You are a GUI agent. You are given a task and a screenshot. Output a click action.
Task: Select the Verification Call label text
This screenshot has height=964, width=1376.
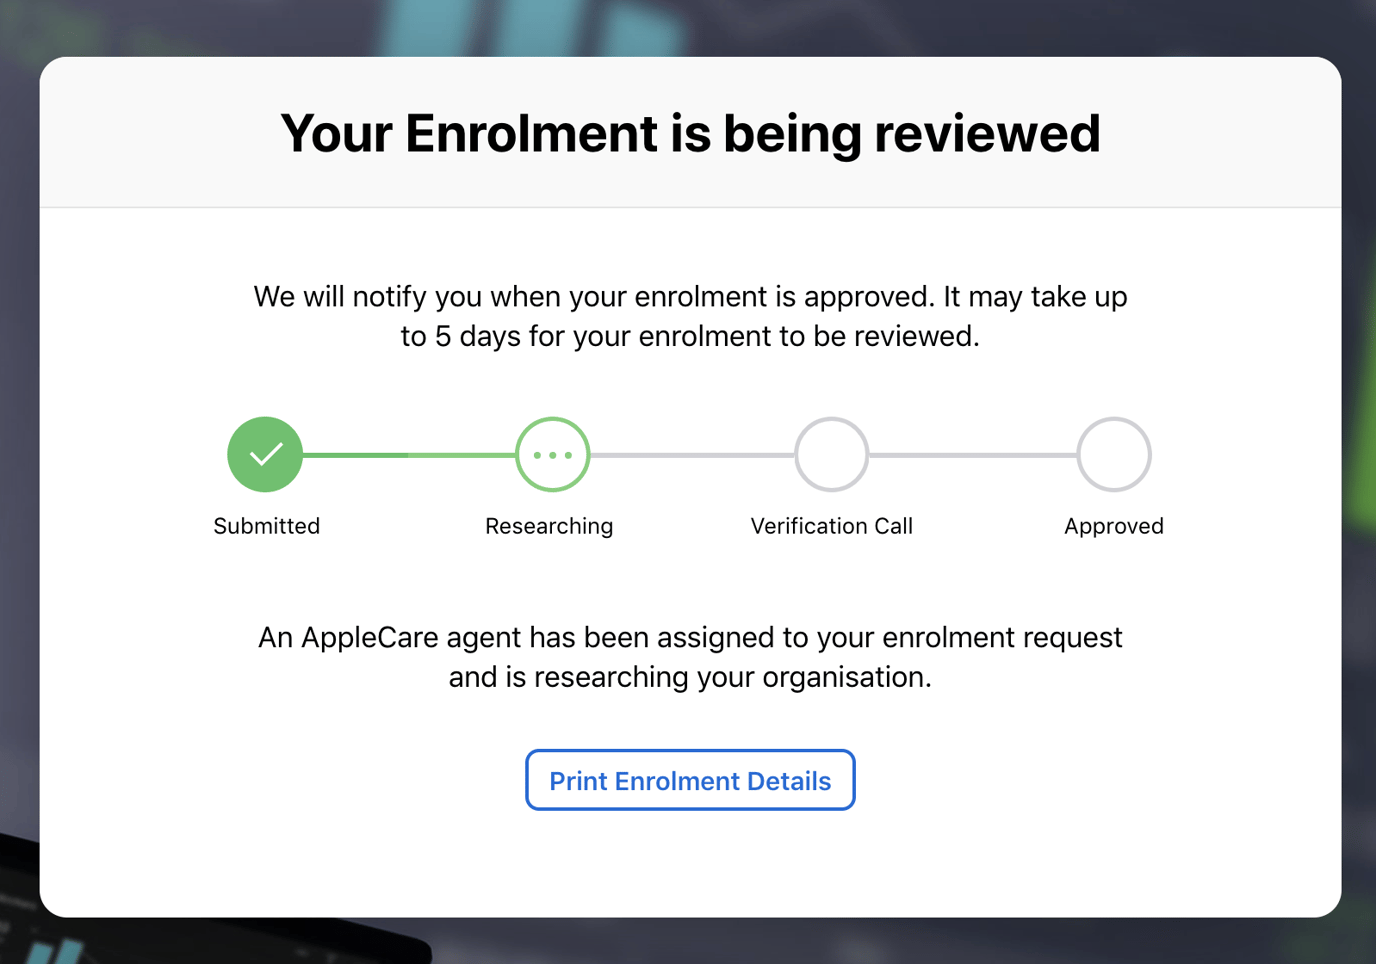point(831,526)
